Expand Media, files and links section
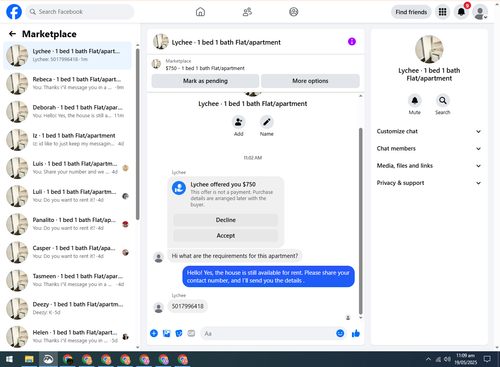Image resolution: width=500 pixels, height=367 pixels. (x=429, y=166)
